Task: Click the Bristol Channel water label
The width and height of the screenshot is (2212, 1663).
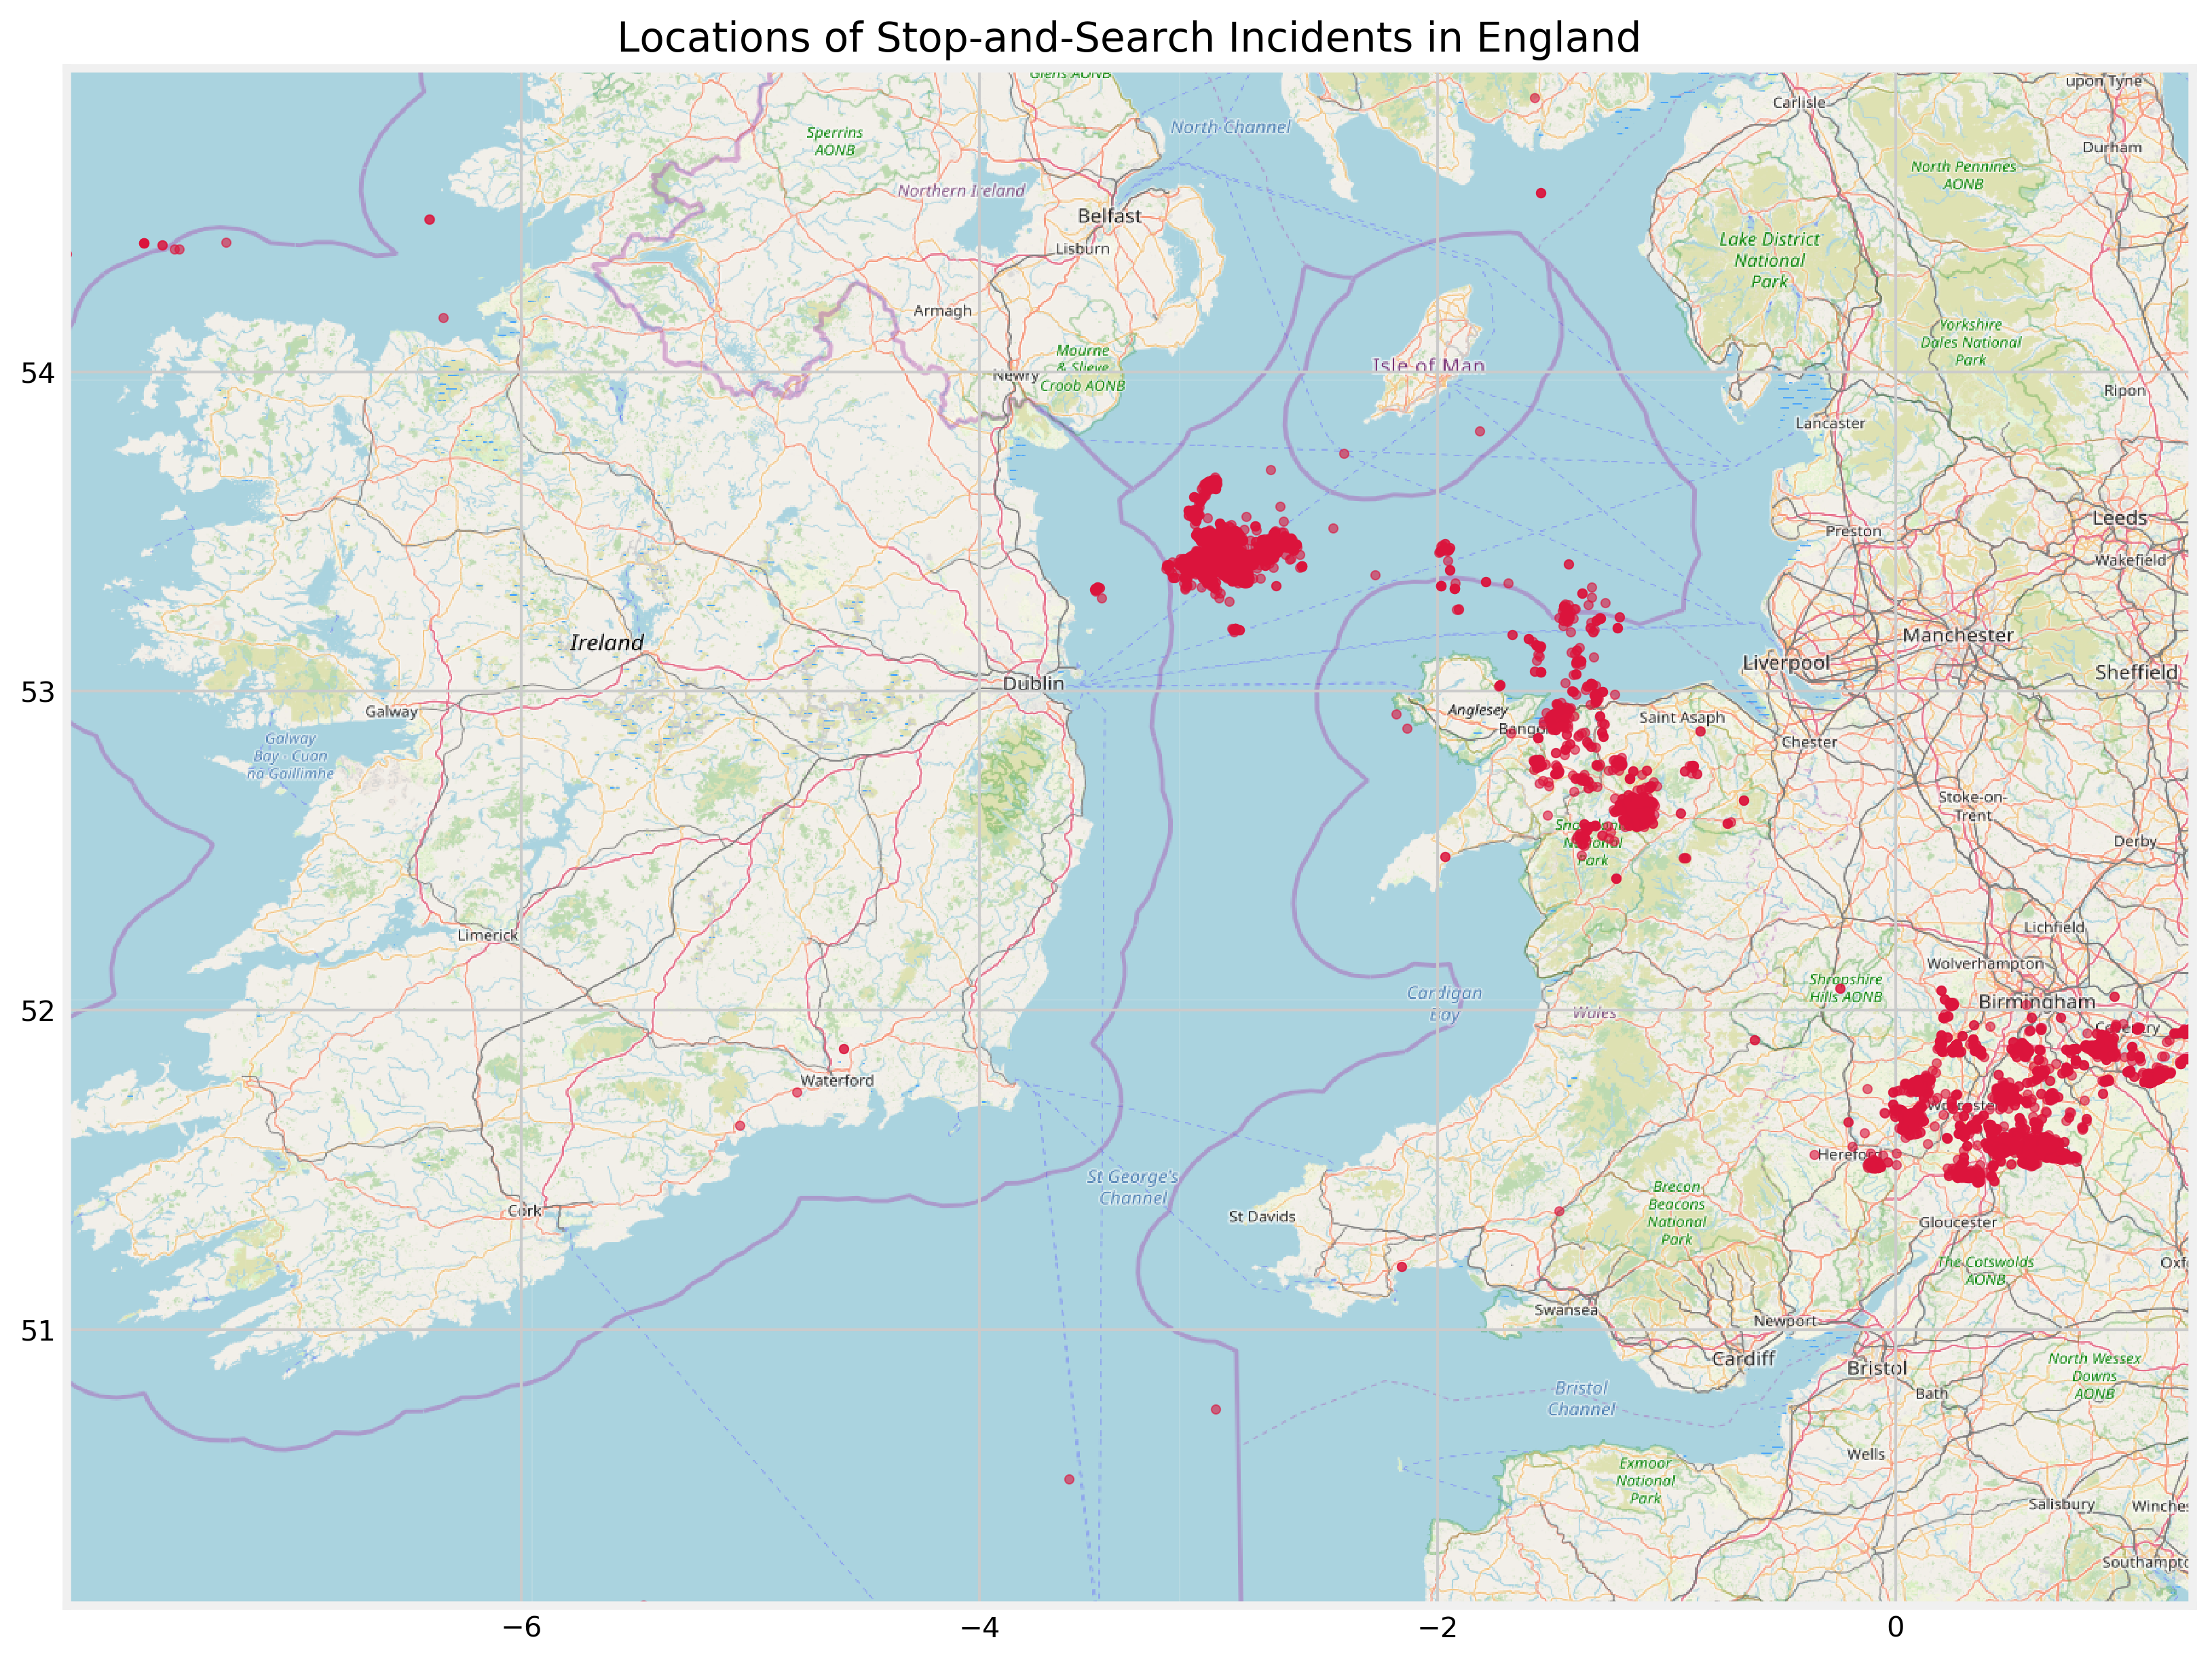Action: pyautogui.click(x=1581, y=1398)
